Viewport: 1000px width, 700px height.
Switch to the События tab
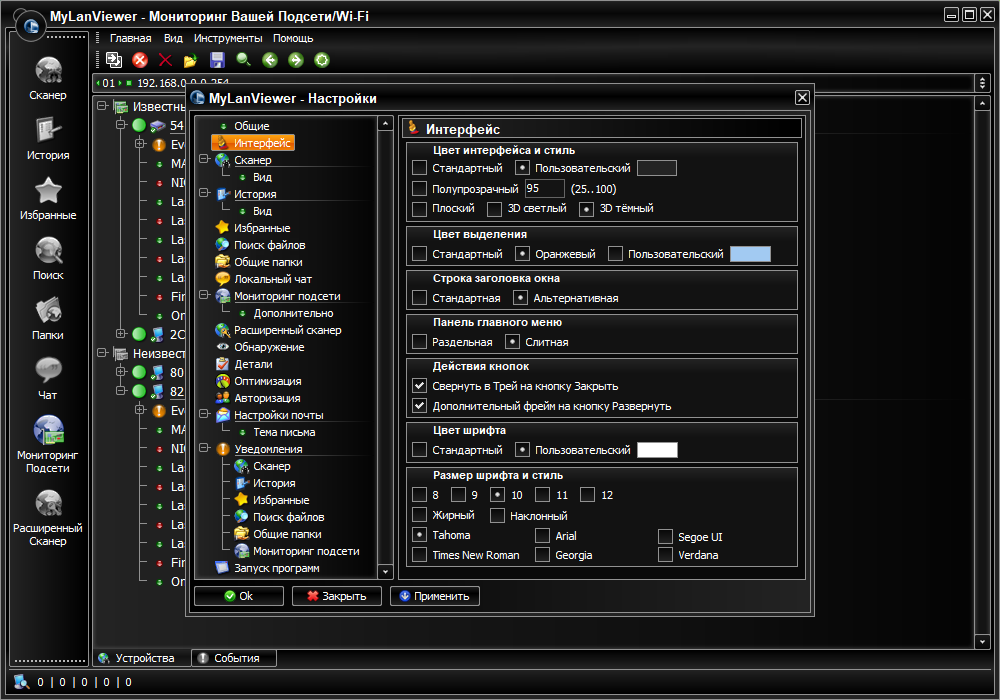(234, 658)
